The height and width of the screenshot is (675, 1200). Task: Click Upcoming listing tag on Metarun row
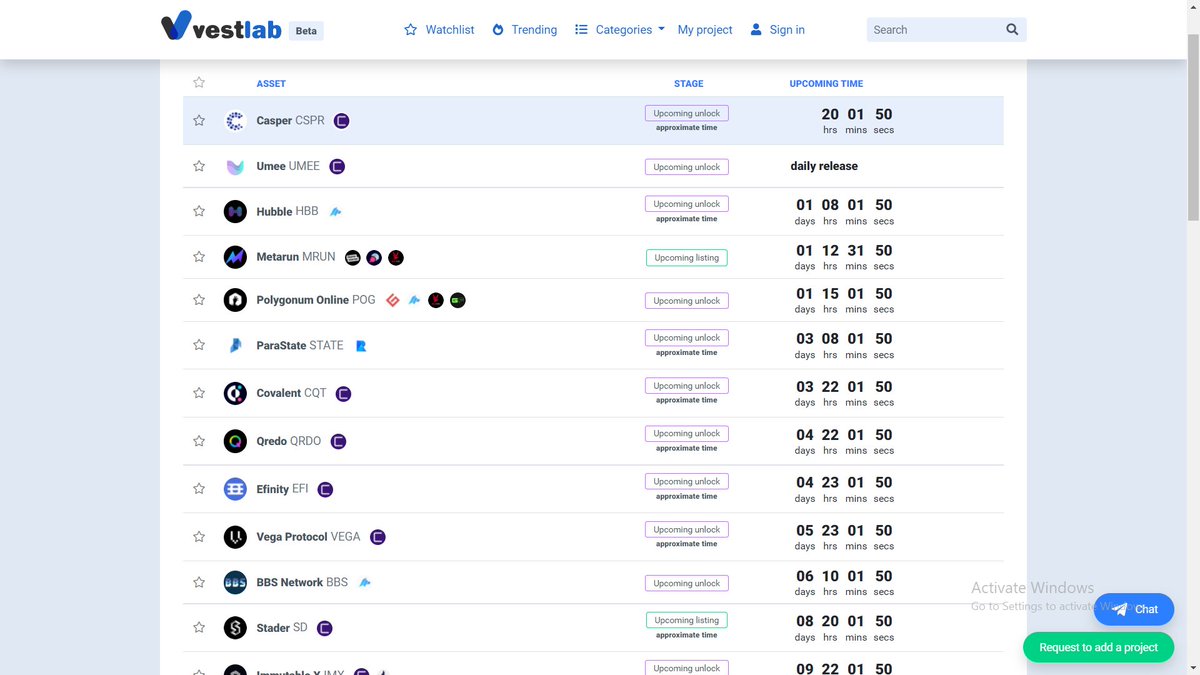coord(686,258)
